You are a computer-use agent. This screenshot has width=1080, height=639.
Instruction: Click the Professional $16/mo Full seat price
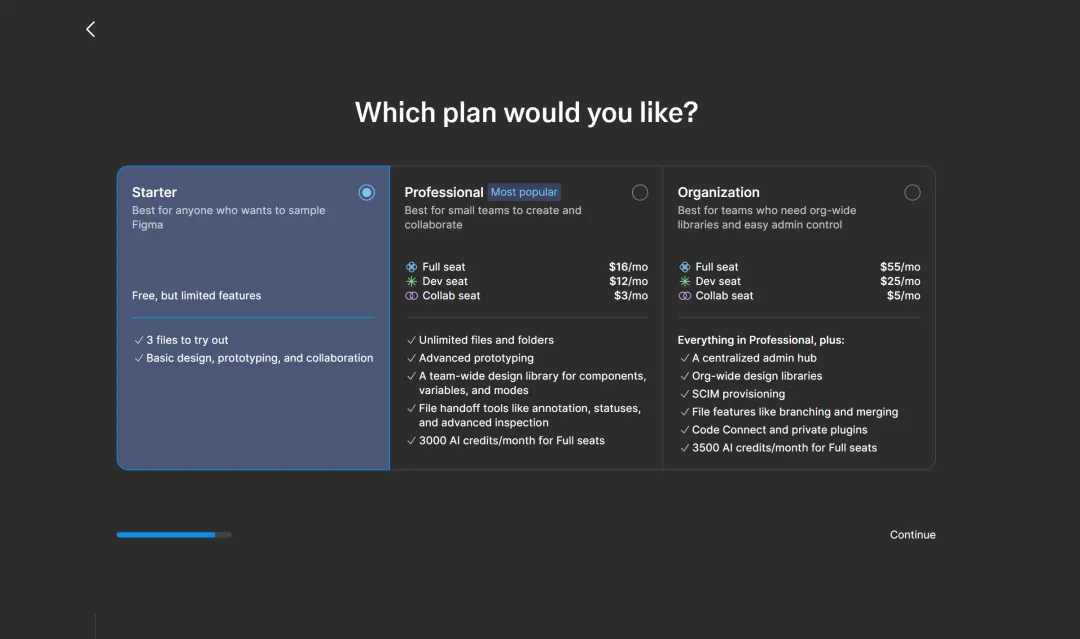(x=628, y=267)
